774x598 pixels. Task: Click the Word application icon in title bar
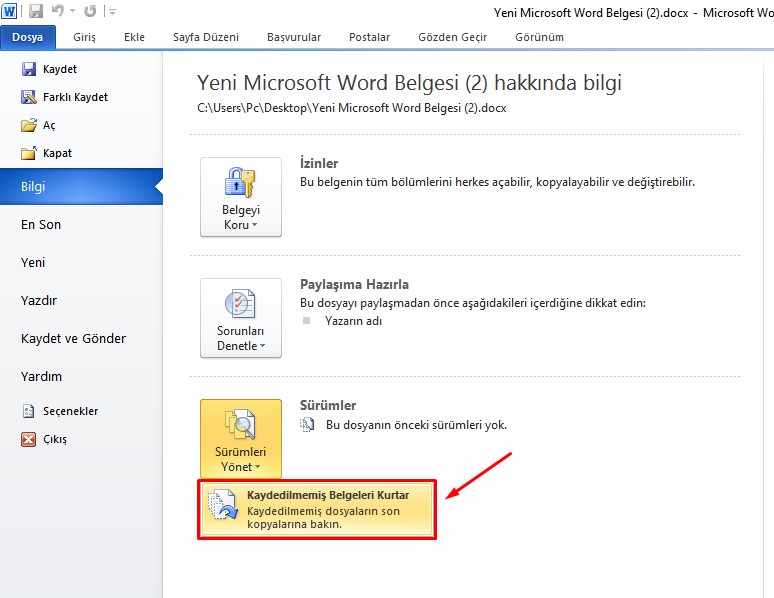pyautogui.click(x=10, y=12)
